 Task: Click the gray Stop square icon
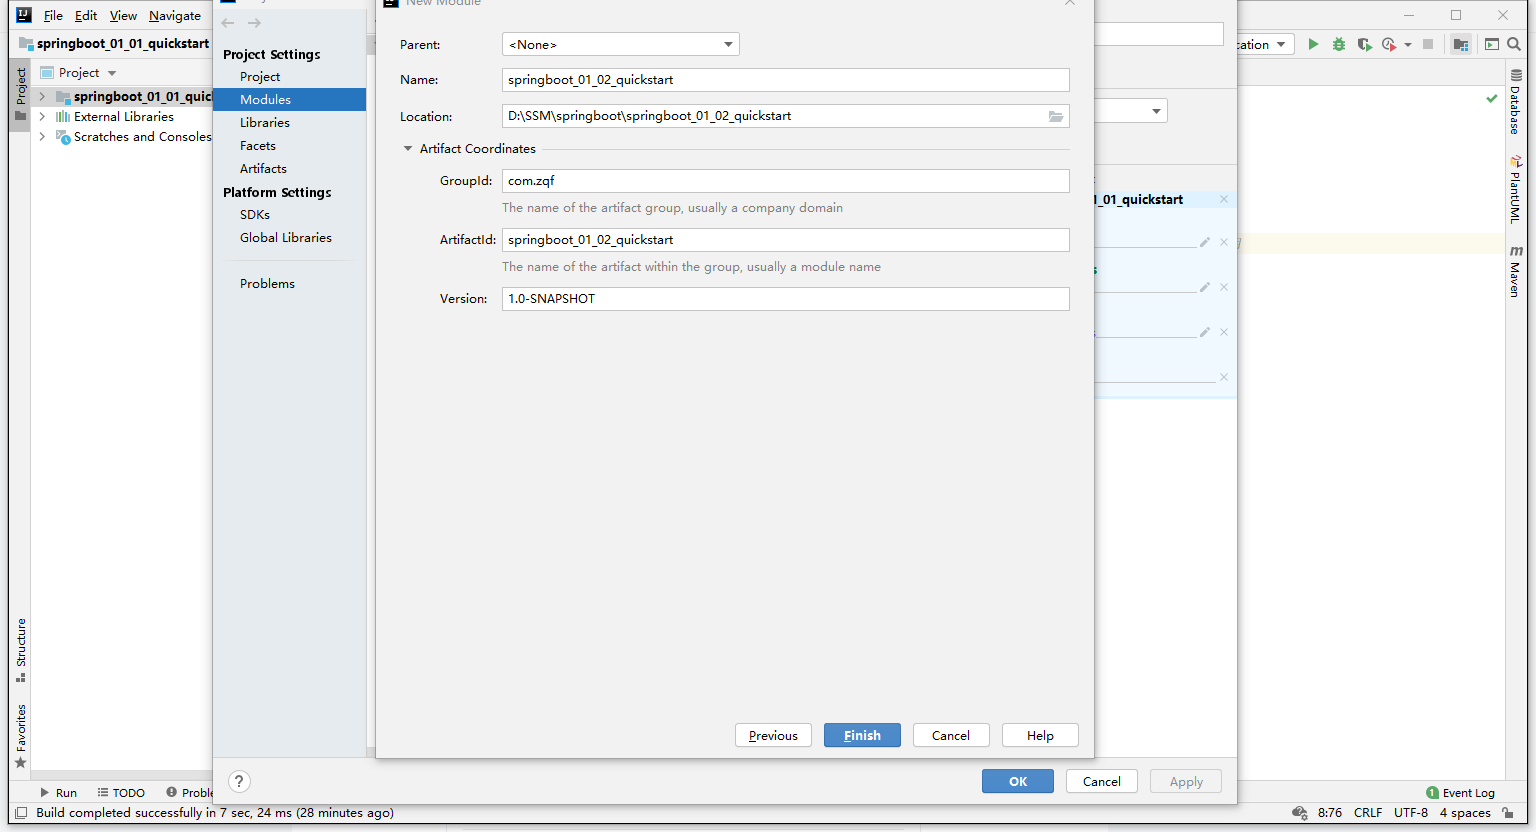click(1428, 44)
